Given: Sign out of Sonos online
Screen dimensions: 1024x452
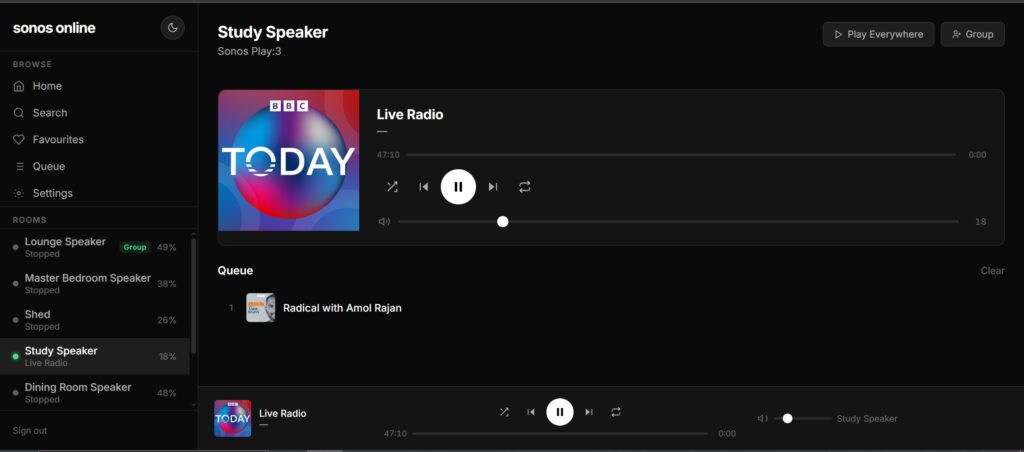Looking at the screenshot, I should [x=30, y=430].
